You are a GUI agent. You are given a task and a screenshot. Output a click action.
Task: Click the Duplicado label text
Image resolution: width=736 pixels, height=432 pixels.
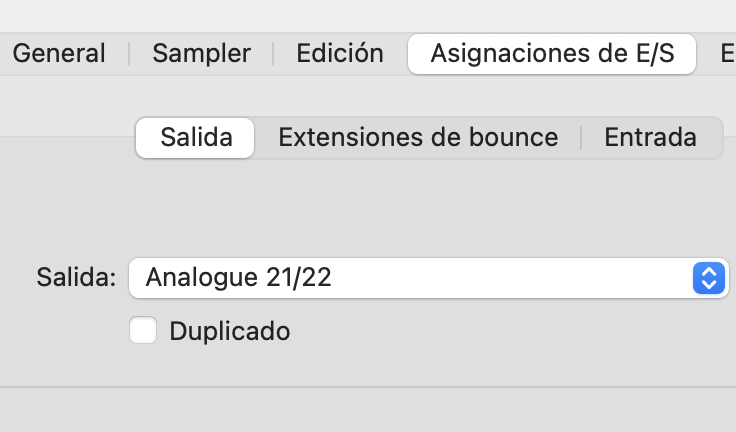[230, 331]
